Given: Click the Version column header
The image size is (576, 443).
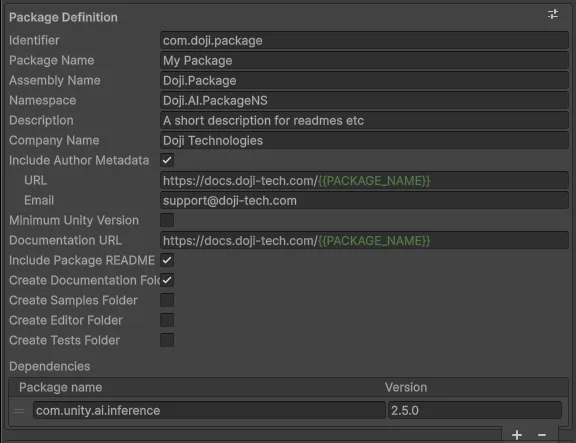Looking at the screenshot, I should click(x=406, y=387).
